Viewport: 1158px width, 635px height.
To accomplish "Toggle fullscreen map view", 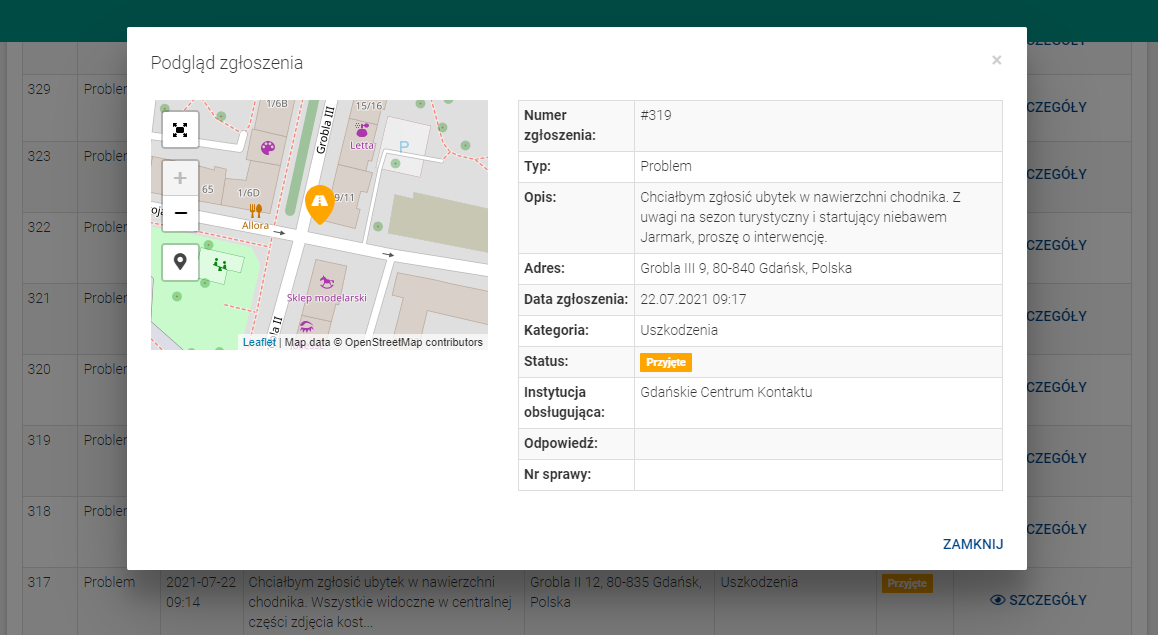I will pyautogui.click(x=180, y=130).
